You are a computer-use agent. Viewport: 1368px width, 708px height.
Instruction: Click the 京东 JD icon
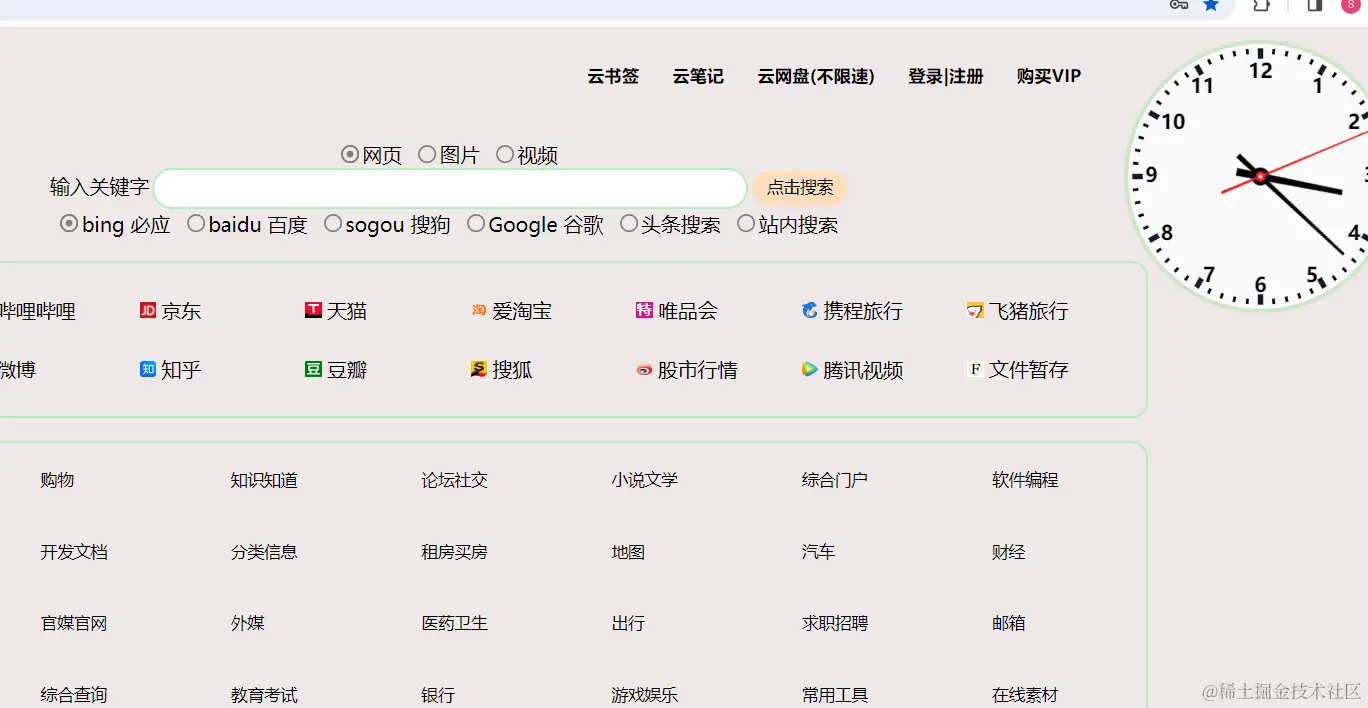(x=148, y=311)
